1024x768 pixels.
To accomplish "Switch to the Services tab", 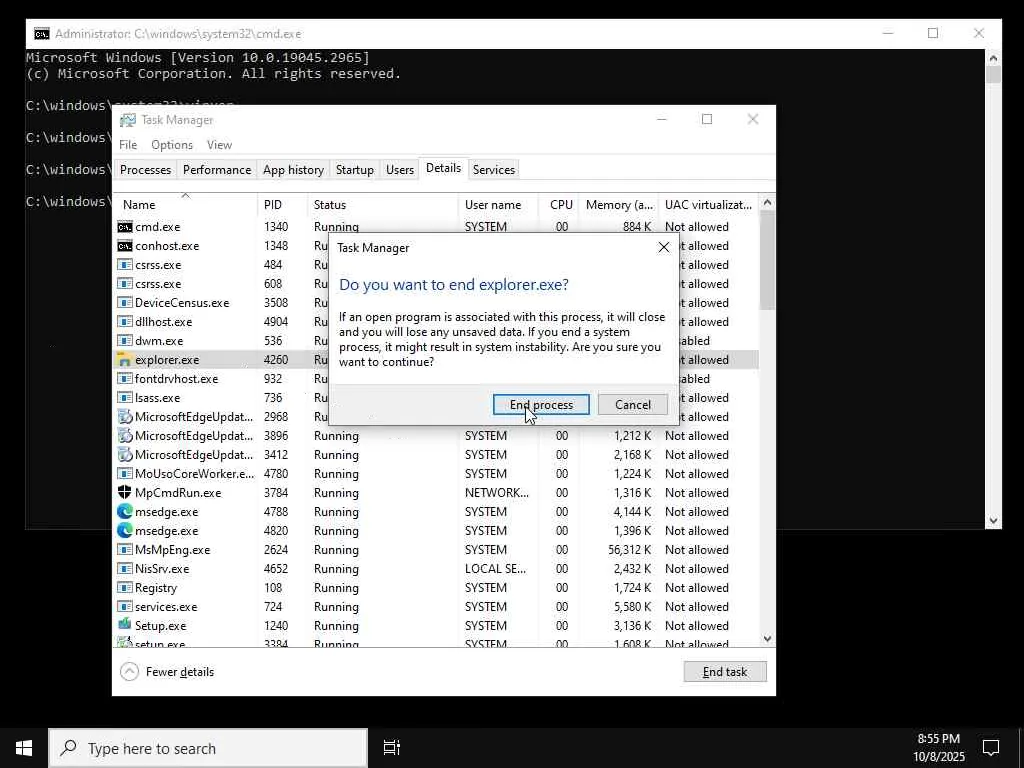I will (x=494, y=170).
